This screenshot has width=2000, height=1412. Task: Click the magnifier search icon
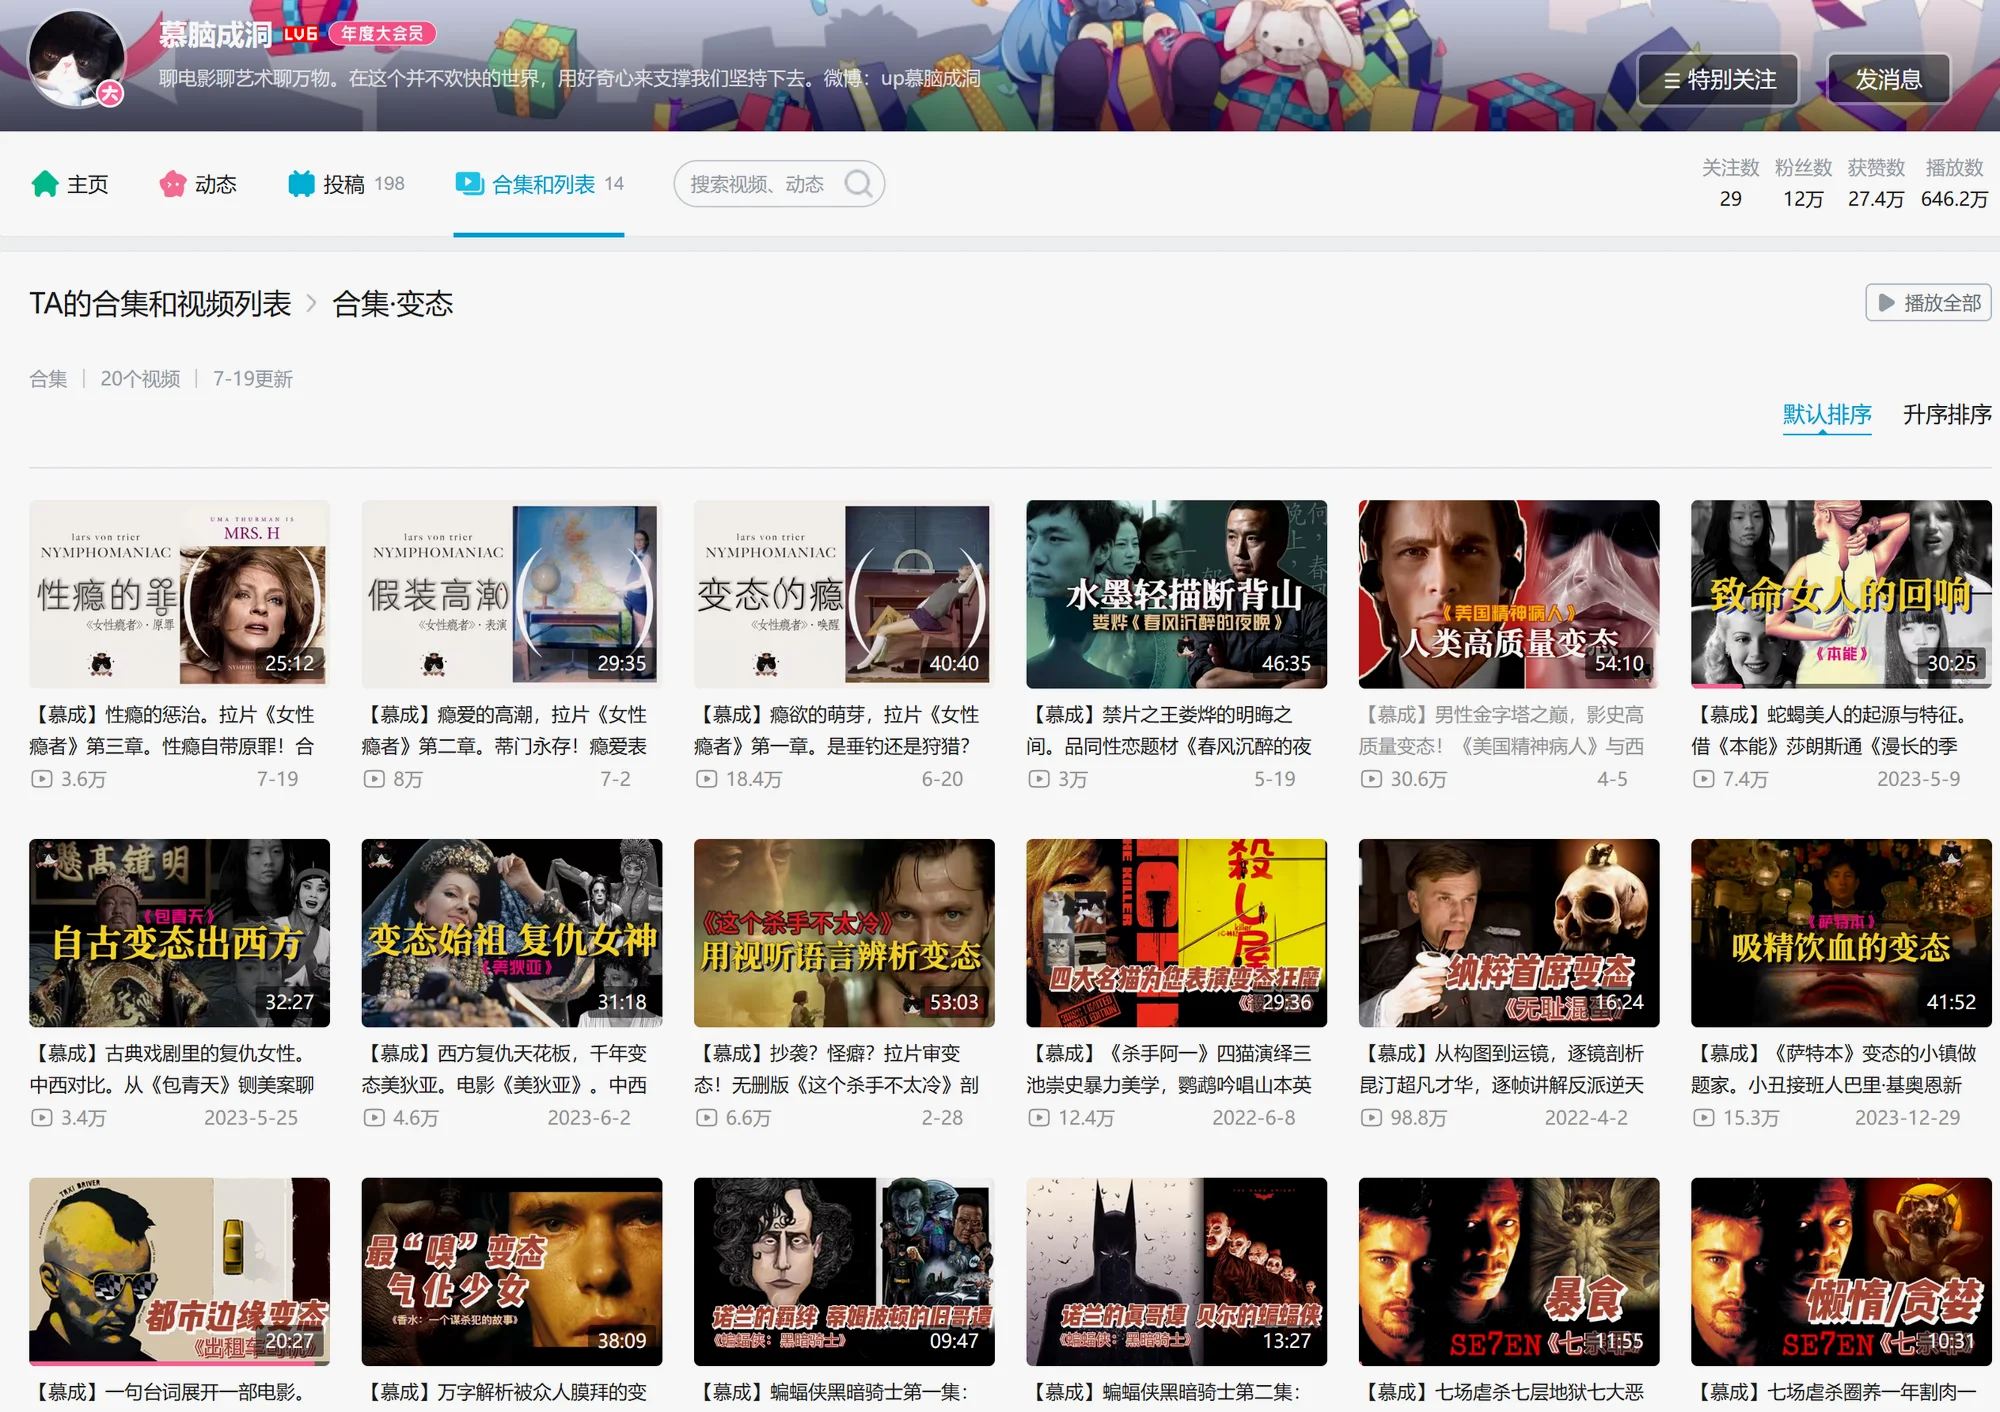tap(858, 184)
